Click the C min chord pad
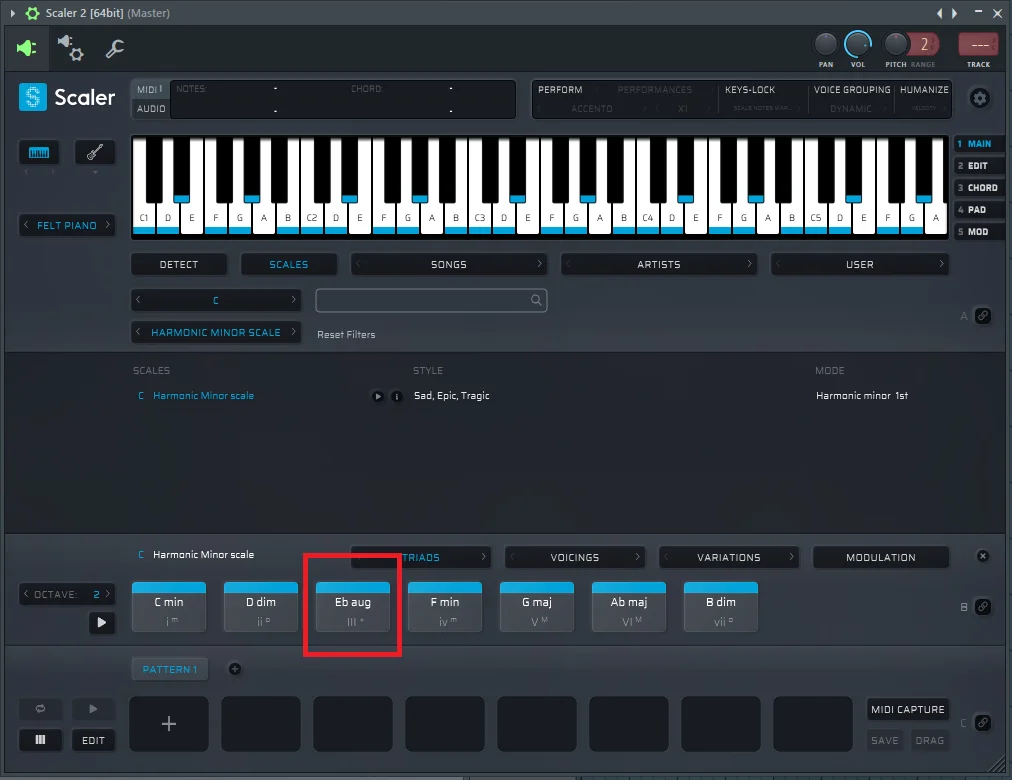The width and height of the screenshot is (1012, 780). click(x=169, y=607)
